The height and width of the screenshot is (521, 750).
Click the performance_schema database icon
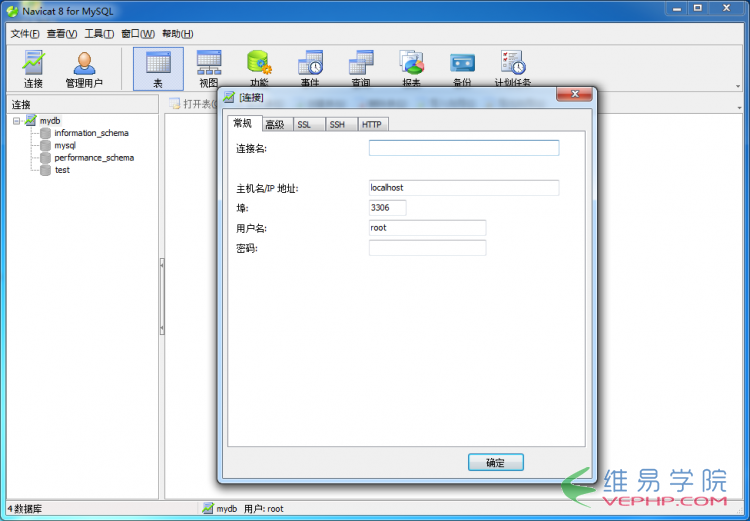click(45, 158)
